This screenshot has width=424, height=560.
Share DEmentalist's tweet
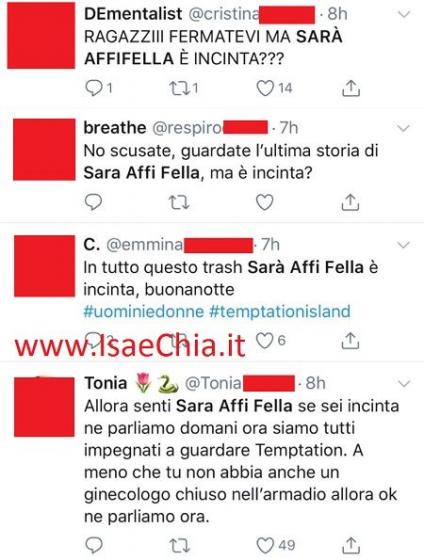350,88
